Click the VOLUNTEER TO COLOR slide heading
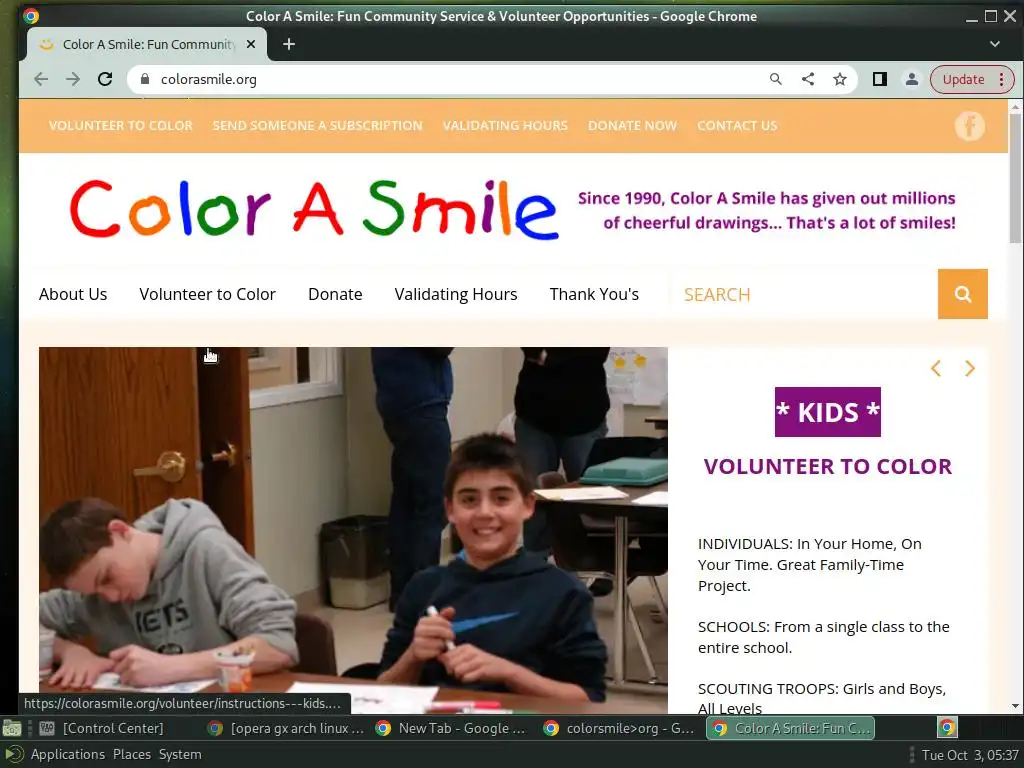This screenshot has height=768, width=1024. (827, 466)
